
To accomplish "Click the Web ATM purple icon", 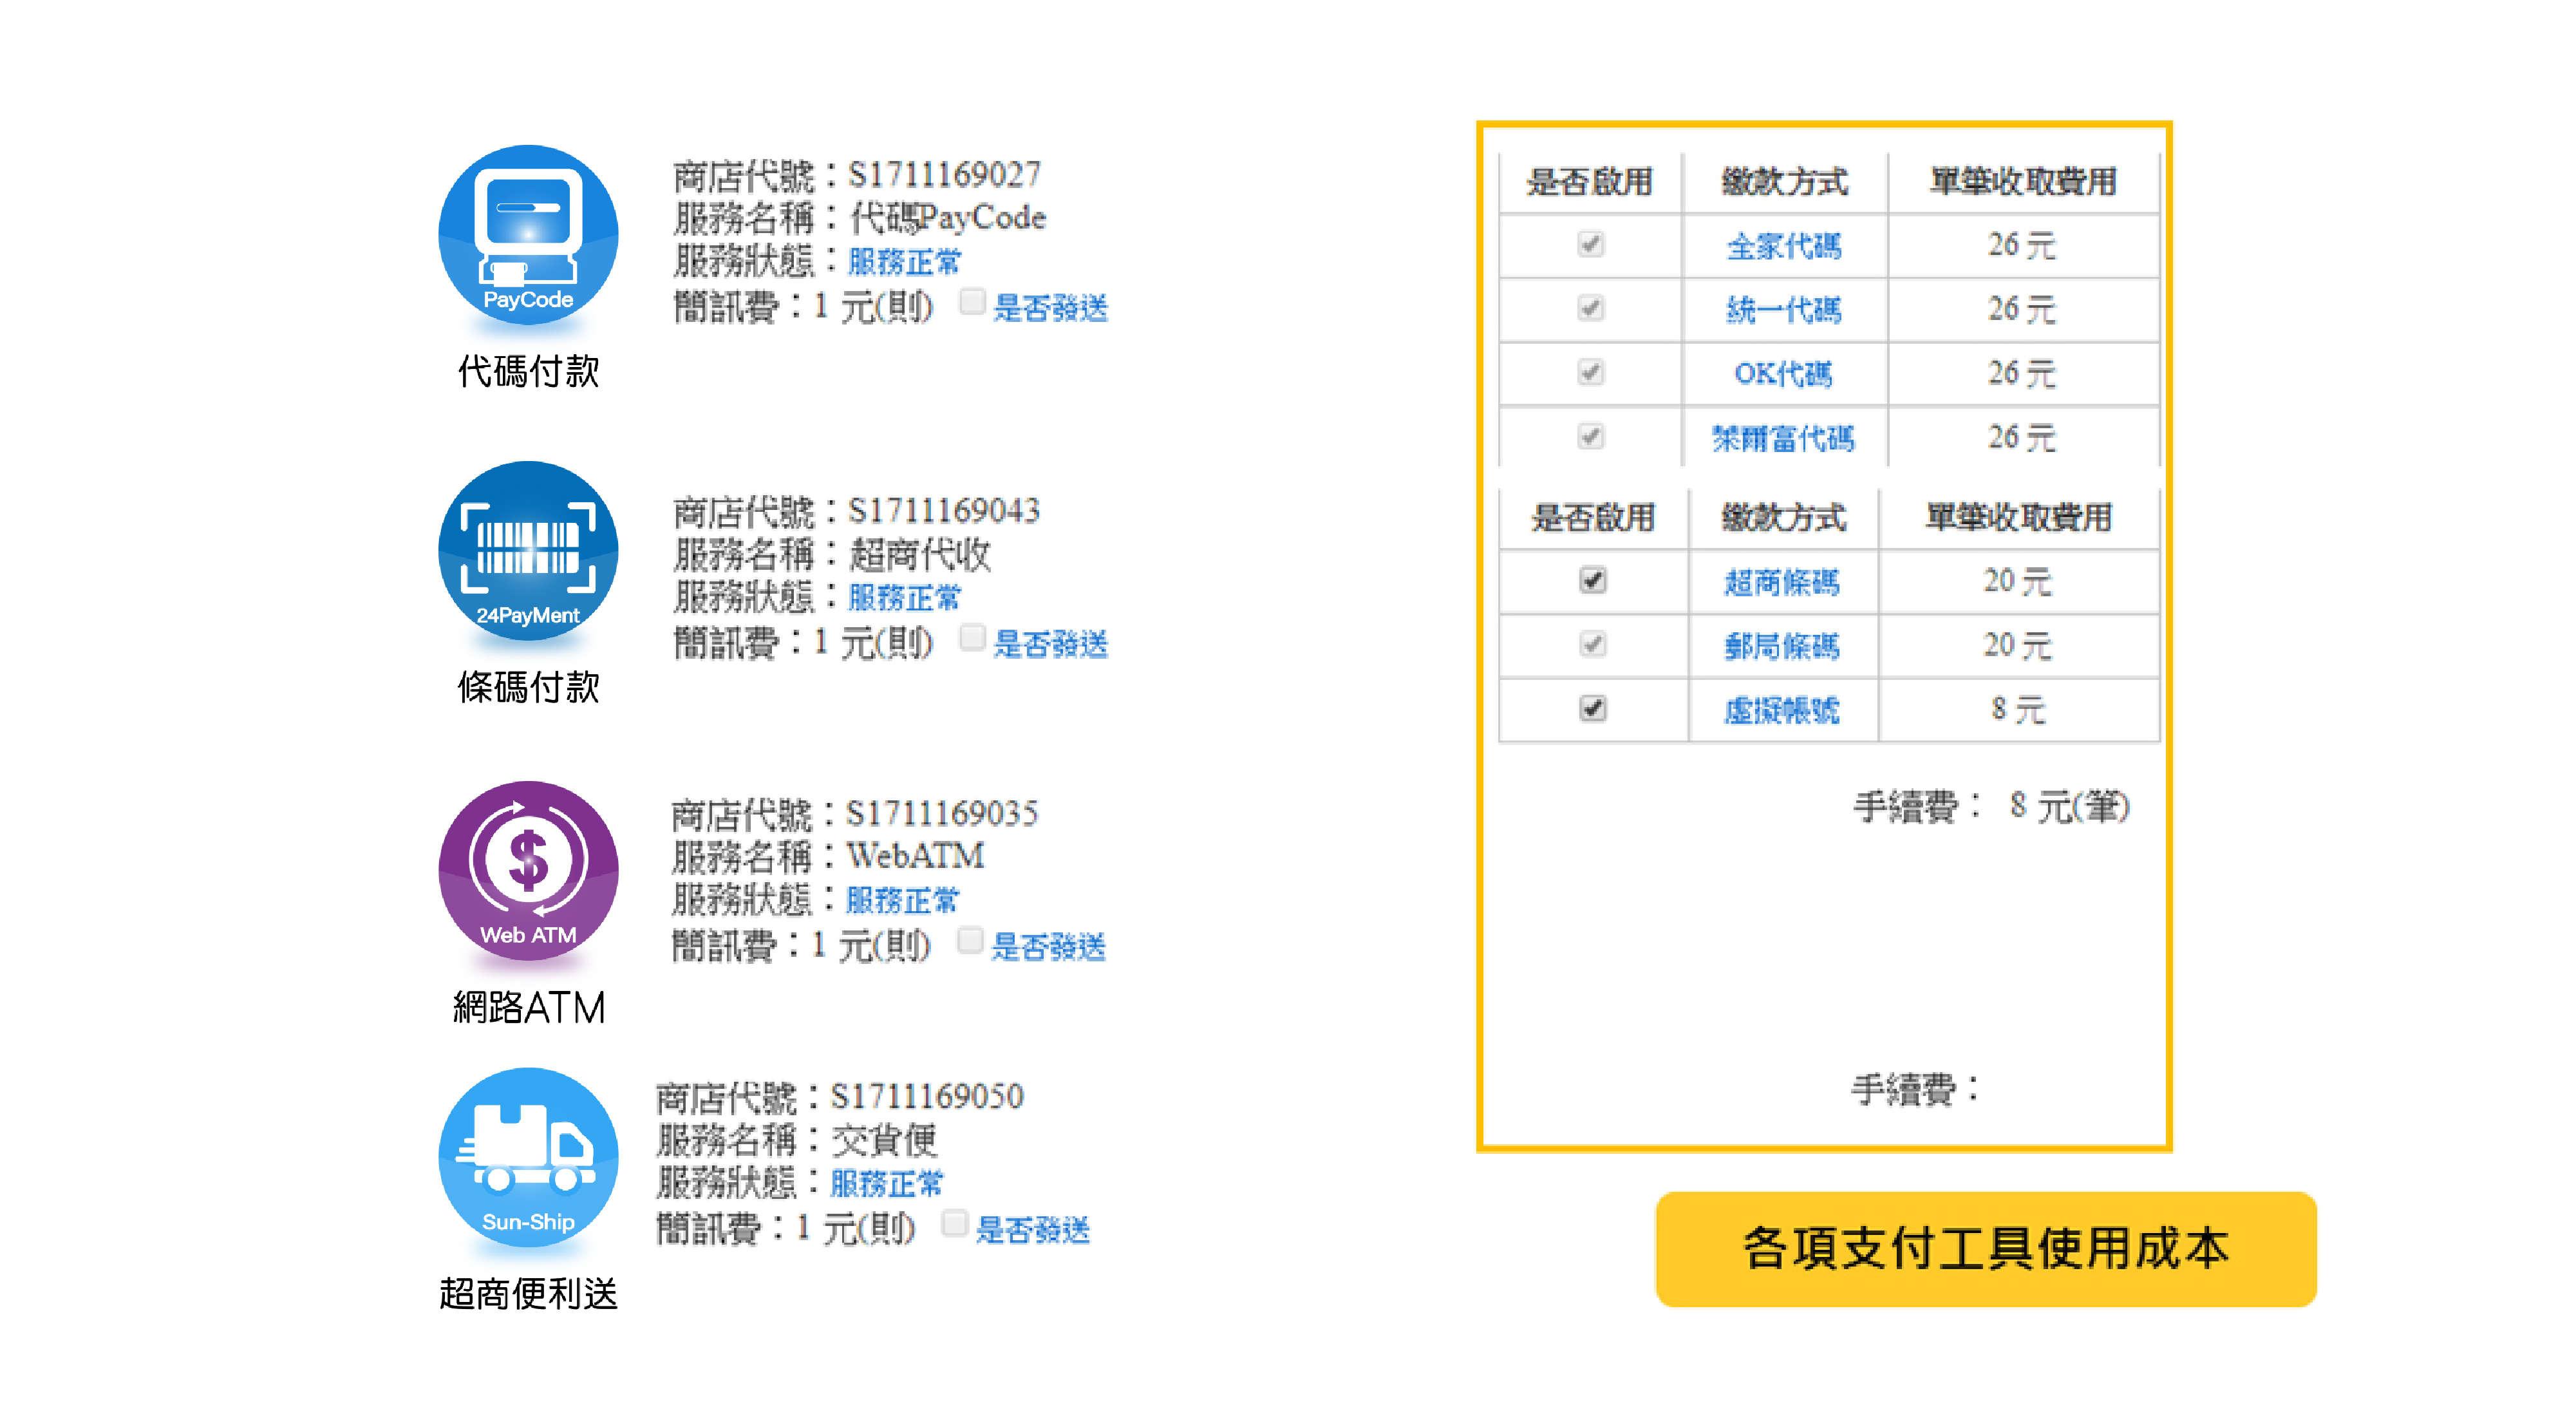I will click(x=528, y=871).
